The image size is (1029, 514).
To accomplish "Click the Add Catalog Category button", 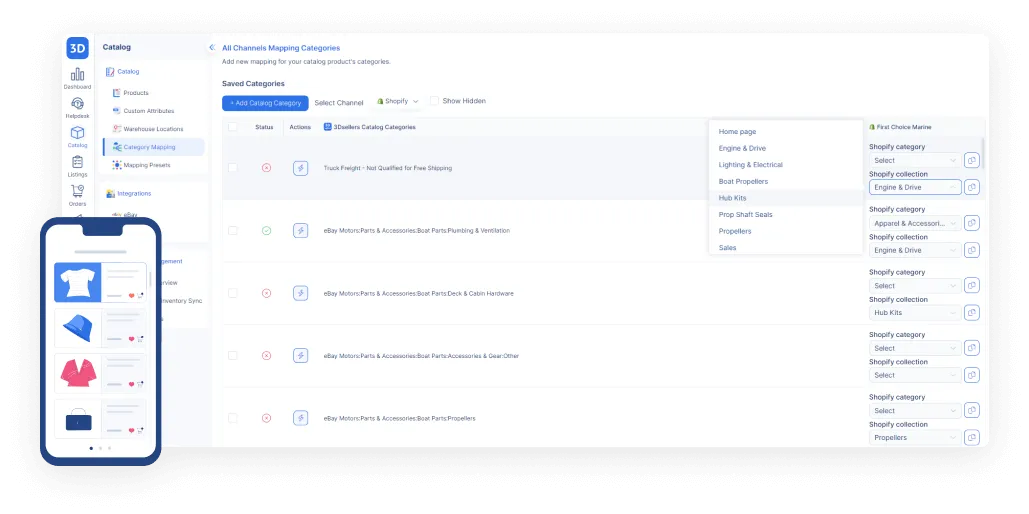I will coord(265,103).
